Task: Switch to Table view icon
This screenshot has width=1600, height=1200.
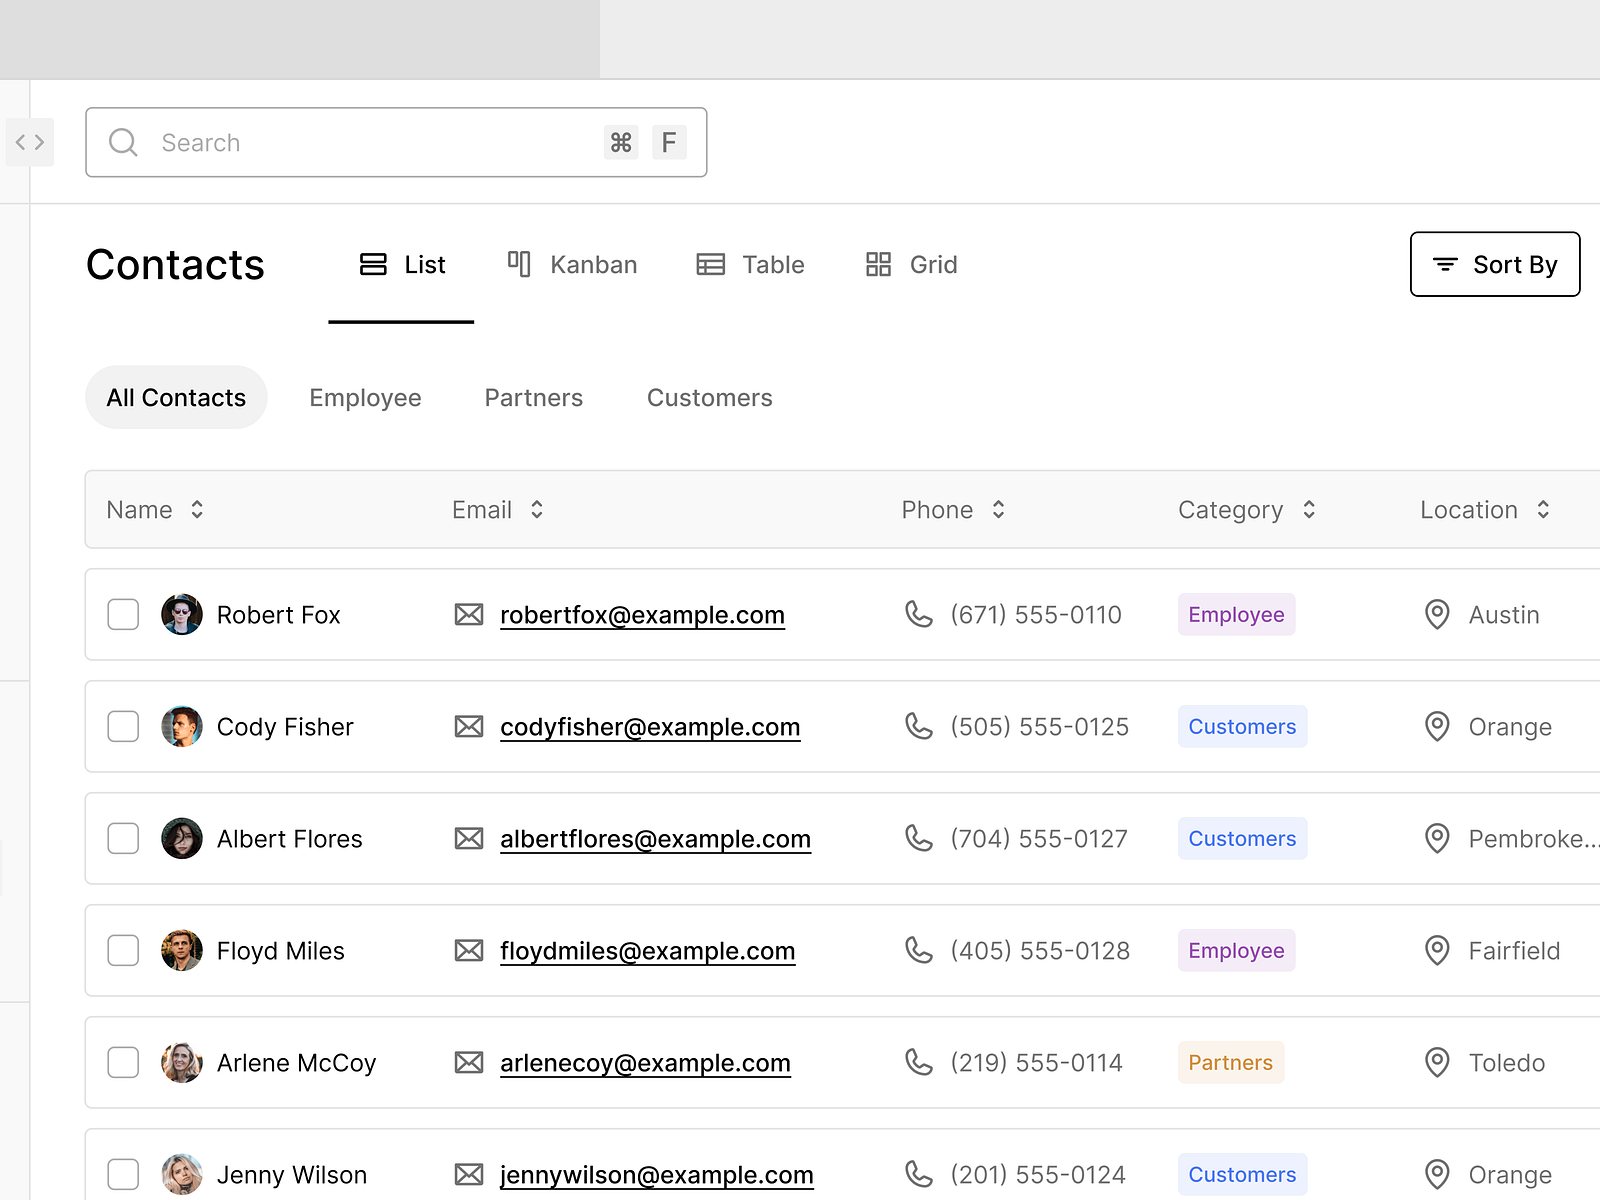Action: (711, 264)
